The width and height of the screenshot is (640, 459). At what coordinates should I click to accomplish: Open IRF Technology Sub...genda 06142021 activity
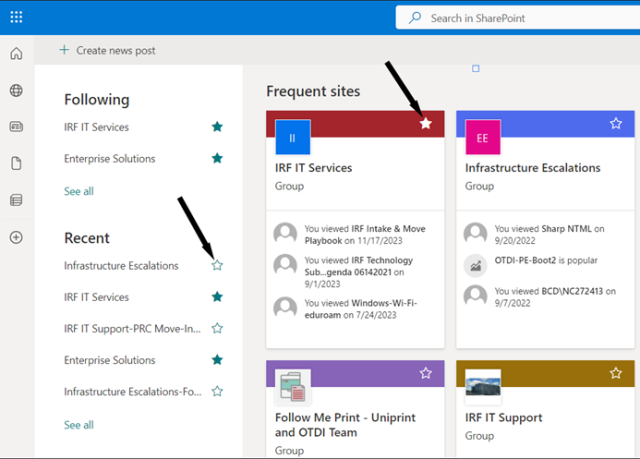359,272
